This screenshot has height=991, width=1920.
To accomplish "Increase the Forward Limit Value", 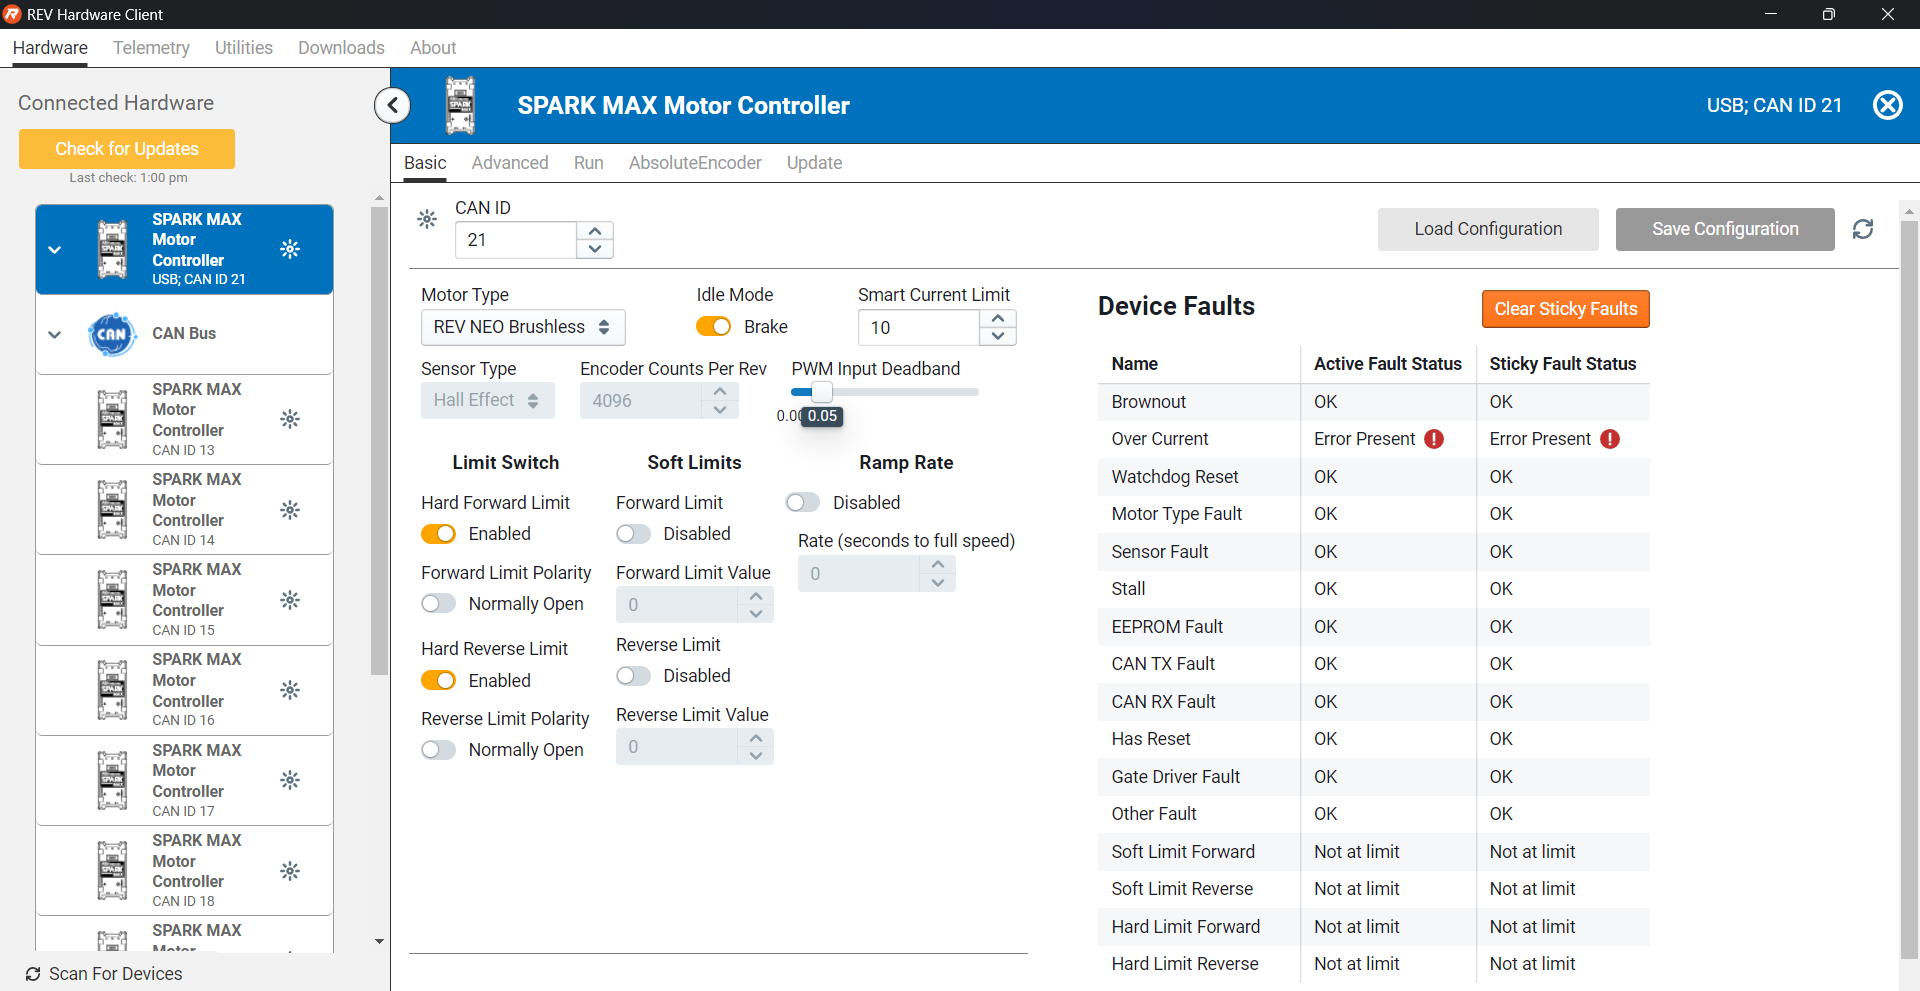I will click(x=756, y=596).
